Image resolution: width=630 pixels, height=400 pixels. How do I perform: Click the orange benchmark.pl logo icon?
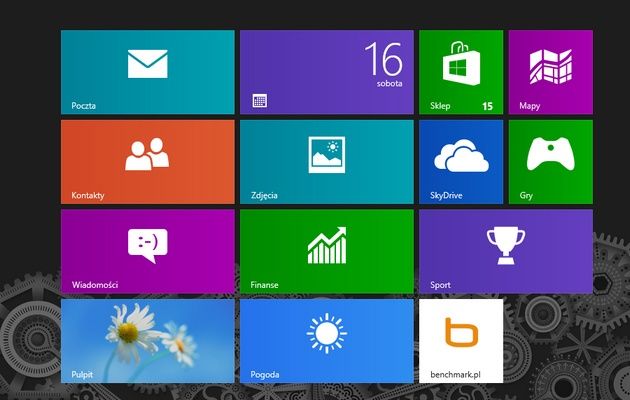pyautogui.click(x=462, y=332)
